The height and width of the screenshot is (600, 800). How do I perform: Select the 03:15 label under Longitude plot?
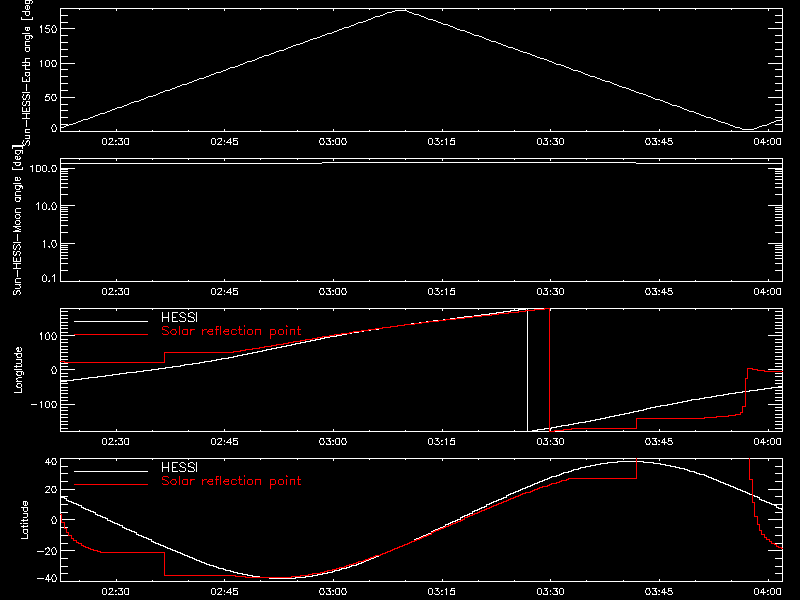point(441,441)
